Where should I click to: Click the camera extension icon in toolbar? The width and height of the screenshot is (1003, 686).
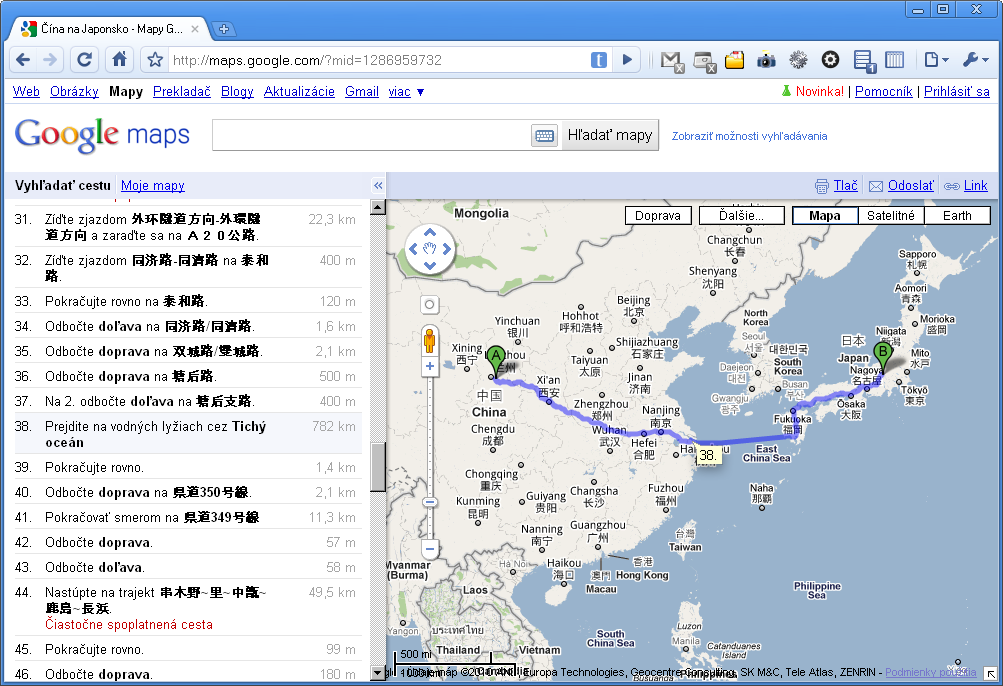(766, 60)
